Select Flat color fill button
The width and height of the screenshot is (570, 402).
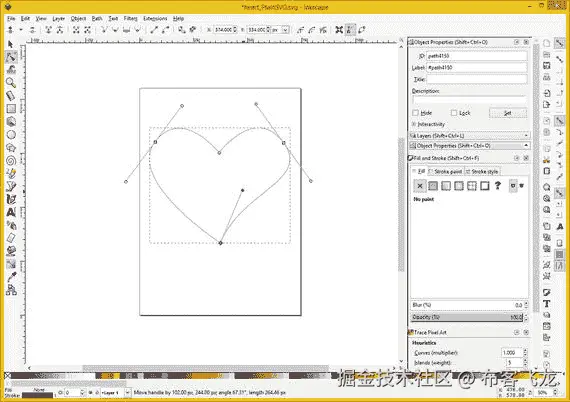point(433,186)
